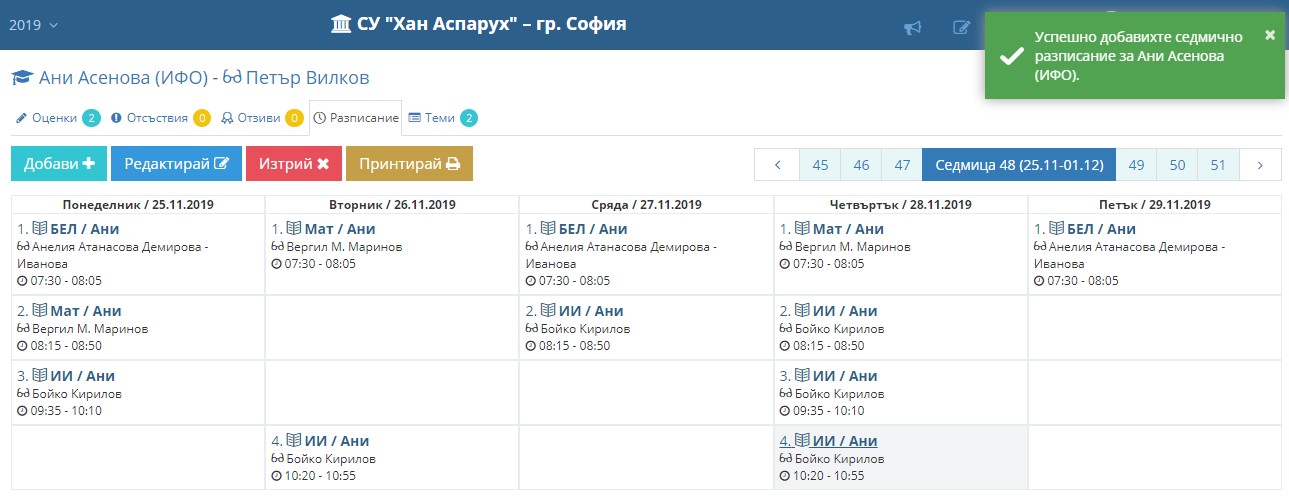
Task: Go to next weeks with right chevron
Action: 1259,165
